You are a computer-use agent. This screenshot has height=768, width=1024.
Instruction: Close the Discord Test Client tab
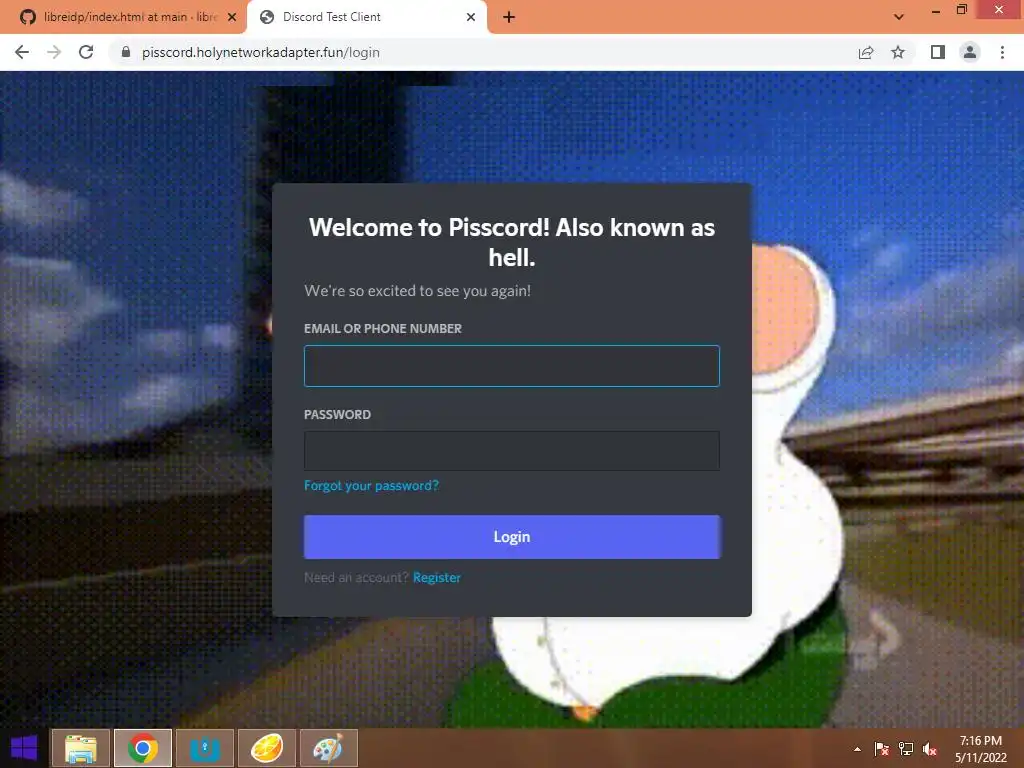[x=471, y=17]
